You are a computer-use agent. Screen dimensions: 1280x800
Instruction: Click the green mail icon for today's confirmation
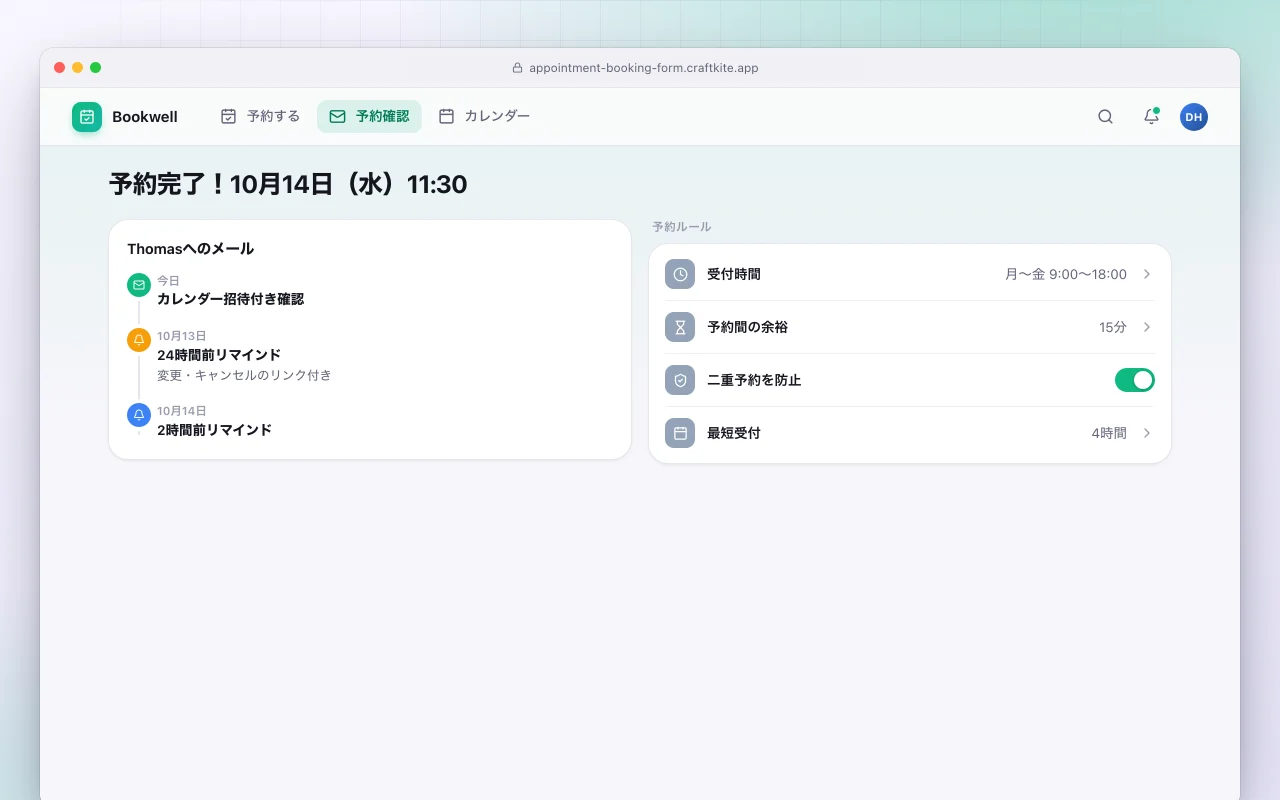tap(139, 285)
